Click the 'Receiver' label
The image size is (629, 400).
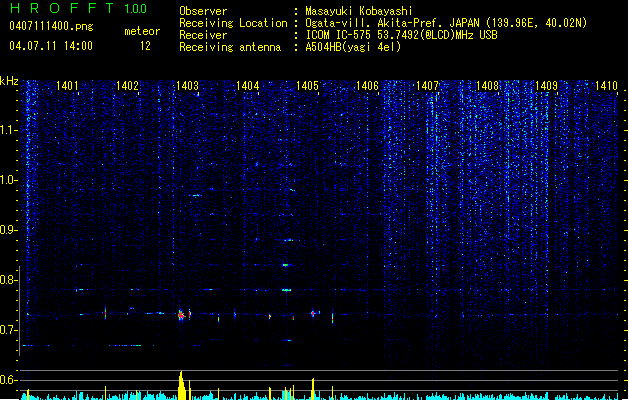(x=203, y=35)
